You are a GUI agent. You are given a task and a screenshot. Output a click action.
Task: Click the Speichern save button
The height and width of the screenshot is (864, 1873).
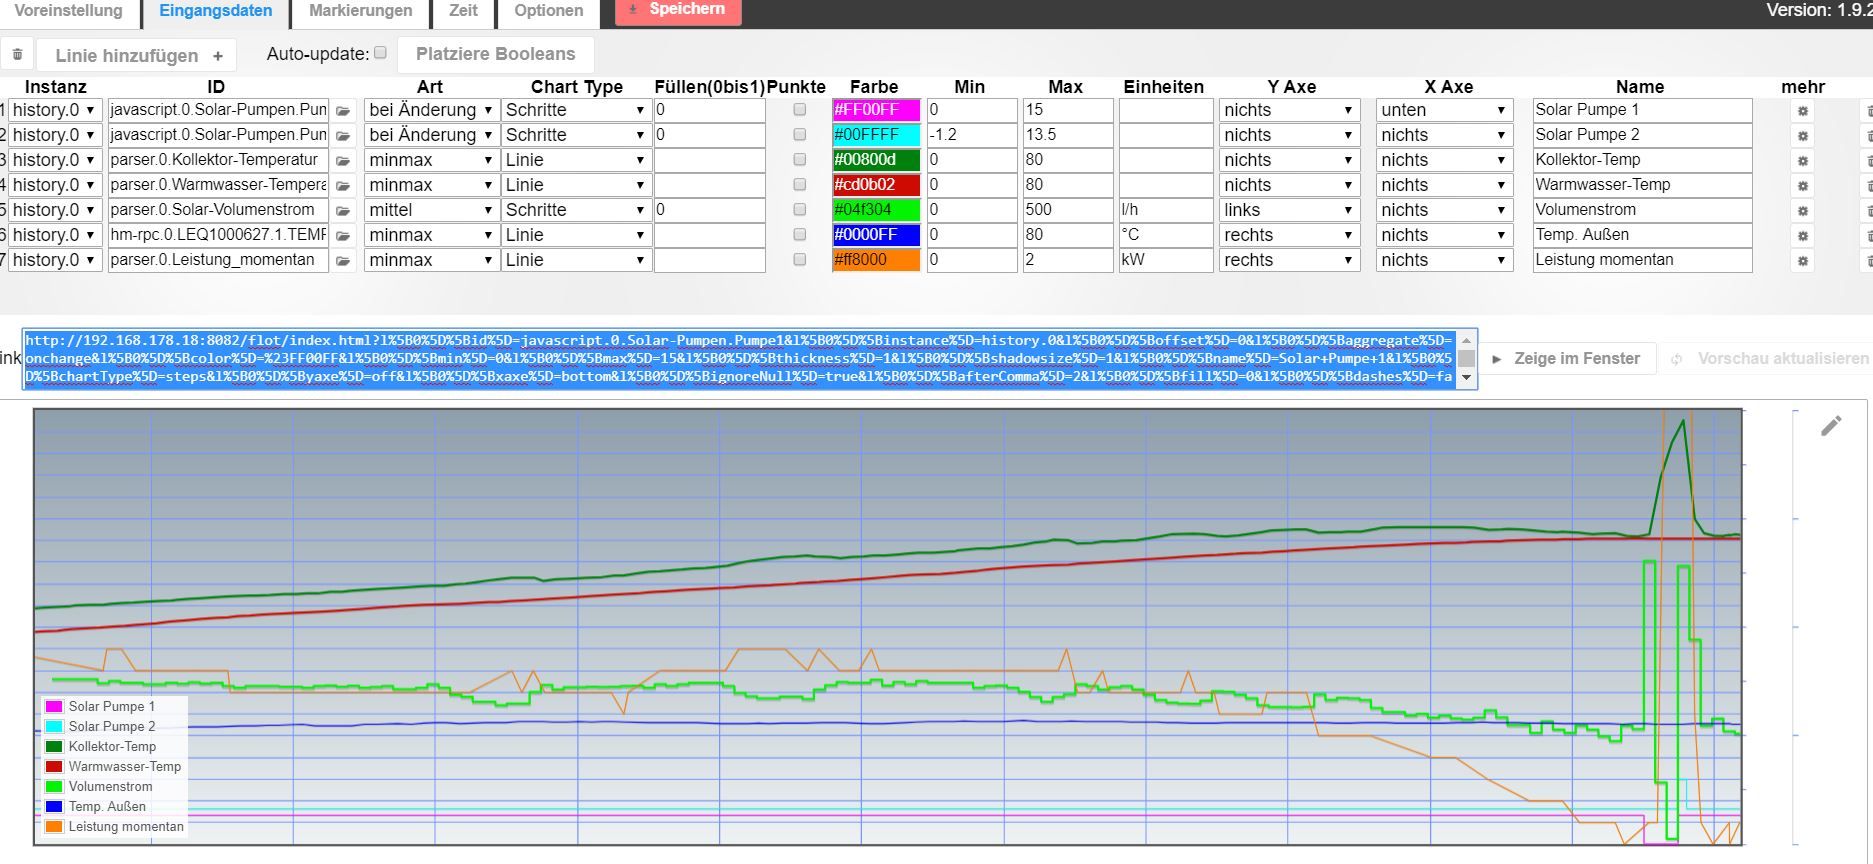click(677, 10)
